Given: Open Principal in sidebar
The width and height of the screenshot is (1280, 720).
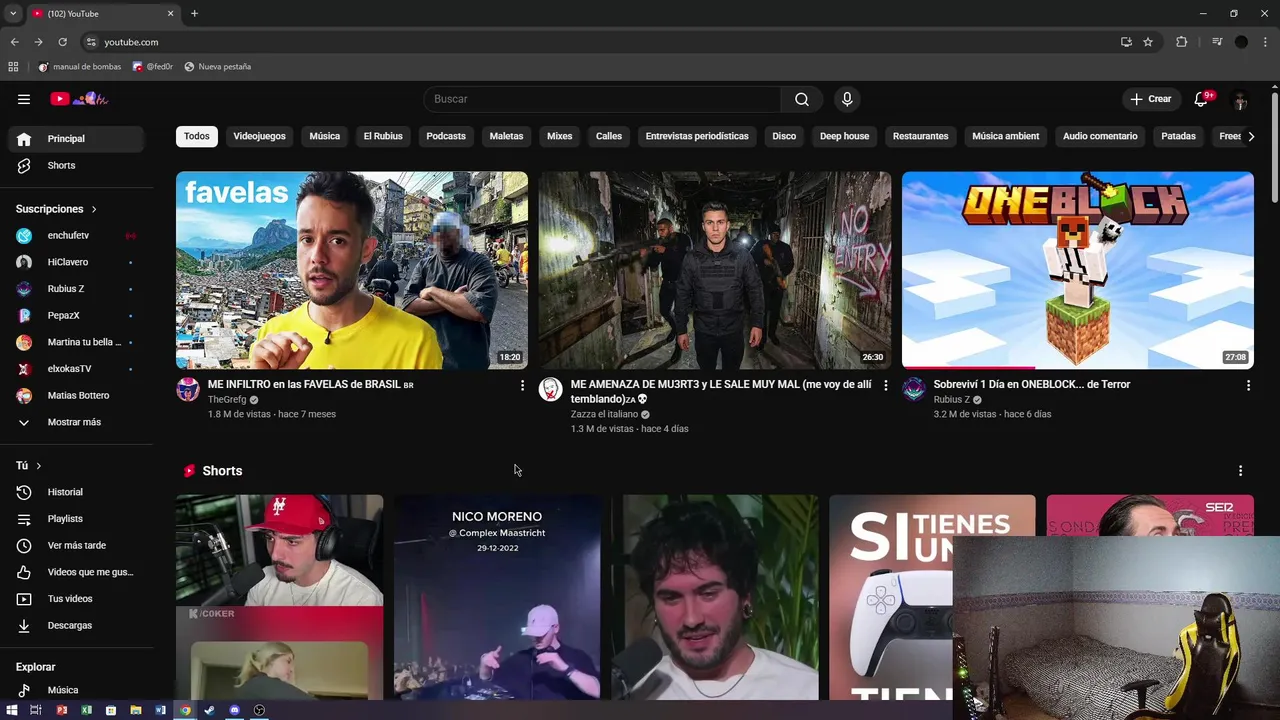Looking at the screenshot, I should tap(76, 139).
